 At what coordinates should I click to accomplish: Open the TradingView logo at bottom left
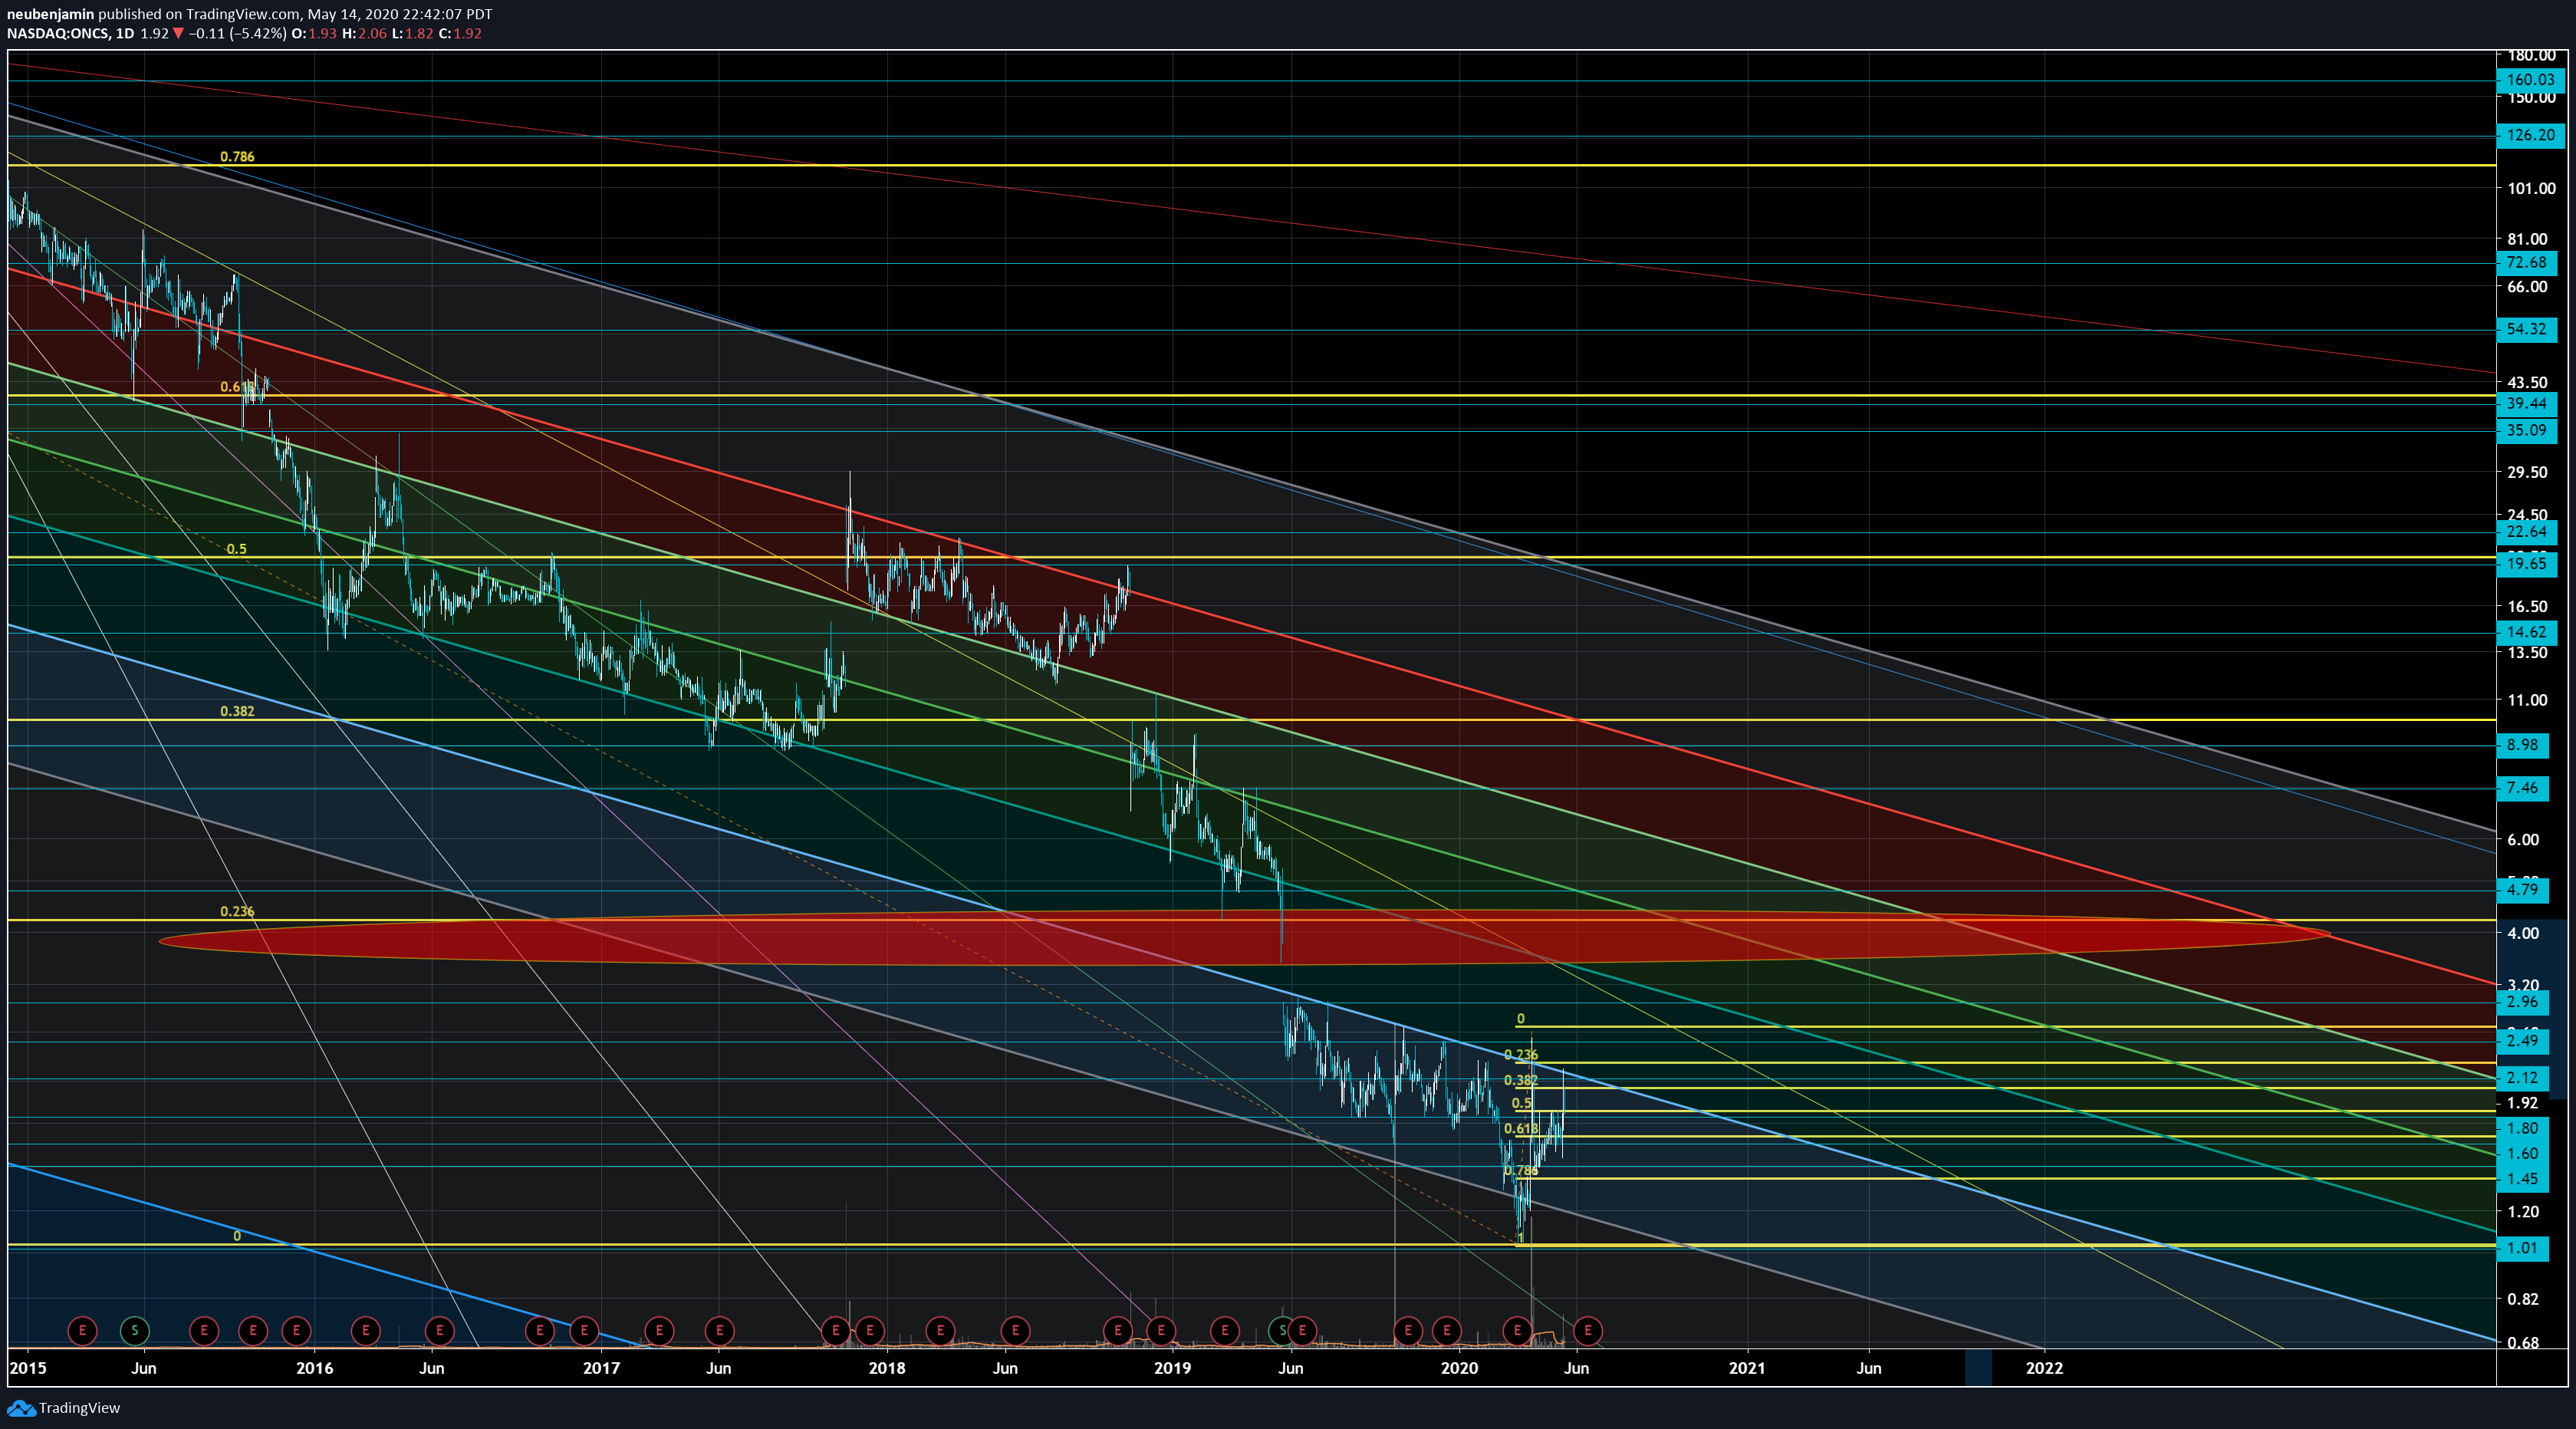click(x=63, y=1408)
